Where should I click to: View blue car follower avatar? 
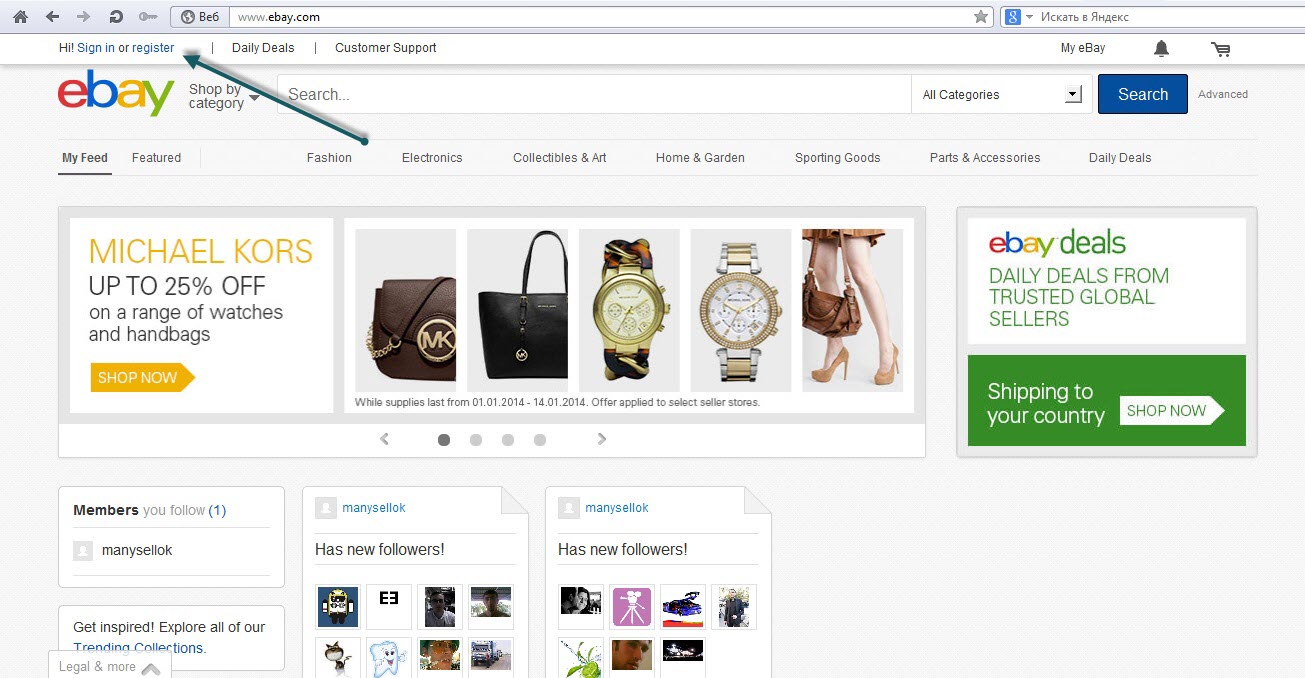point(683,607)
